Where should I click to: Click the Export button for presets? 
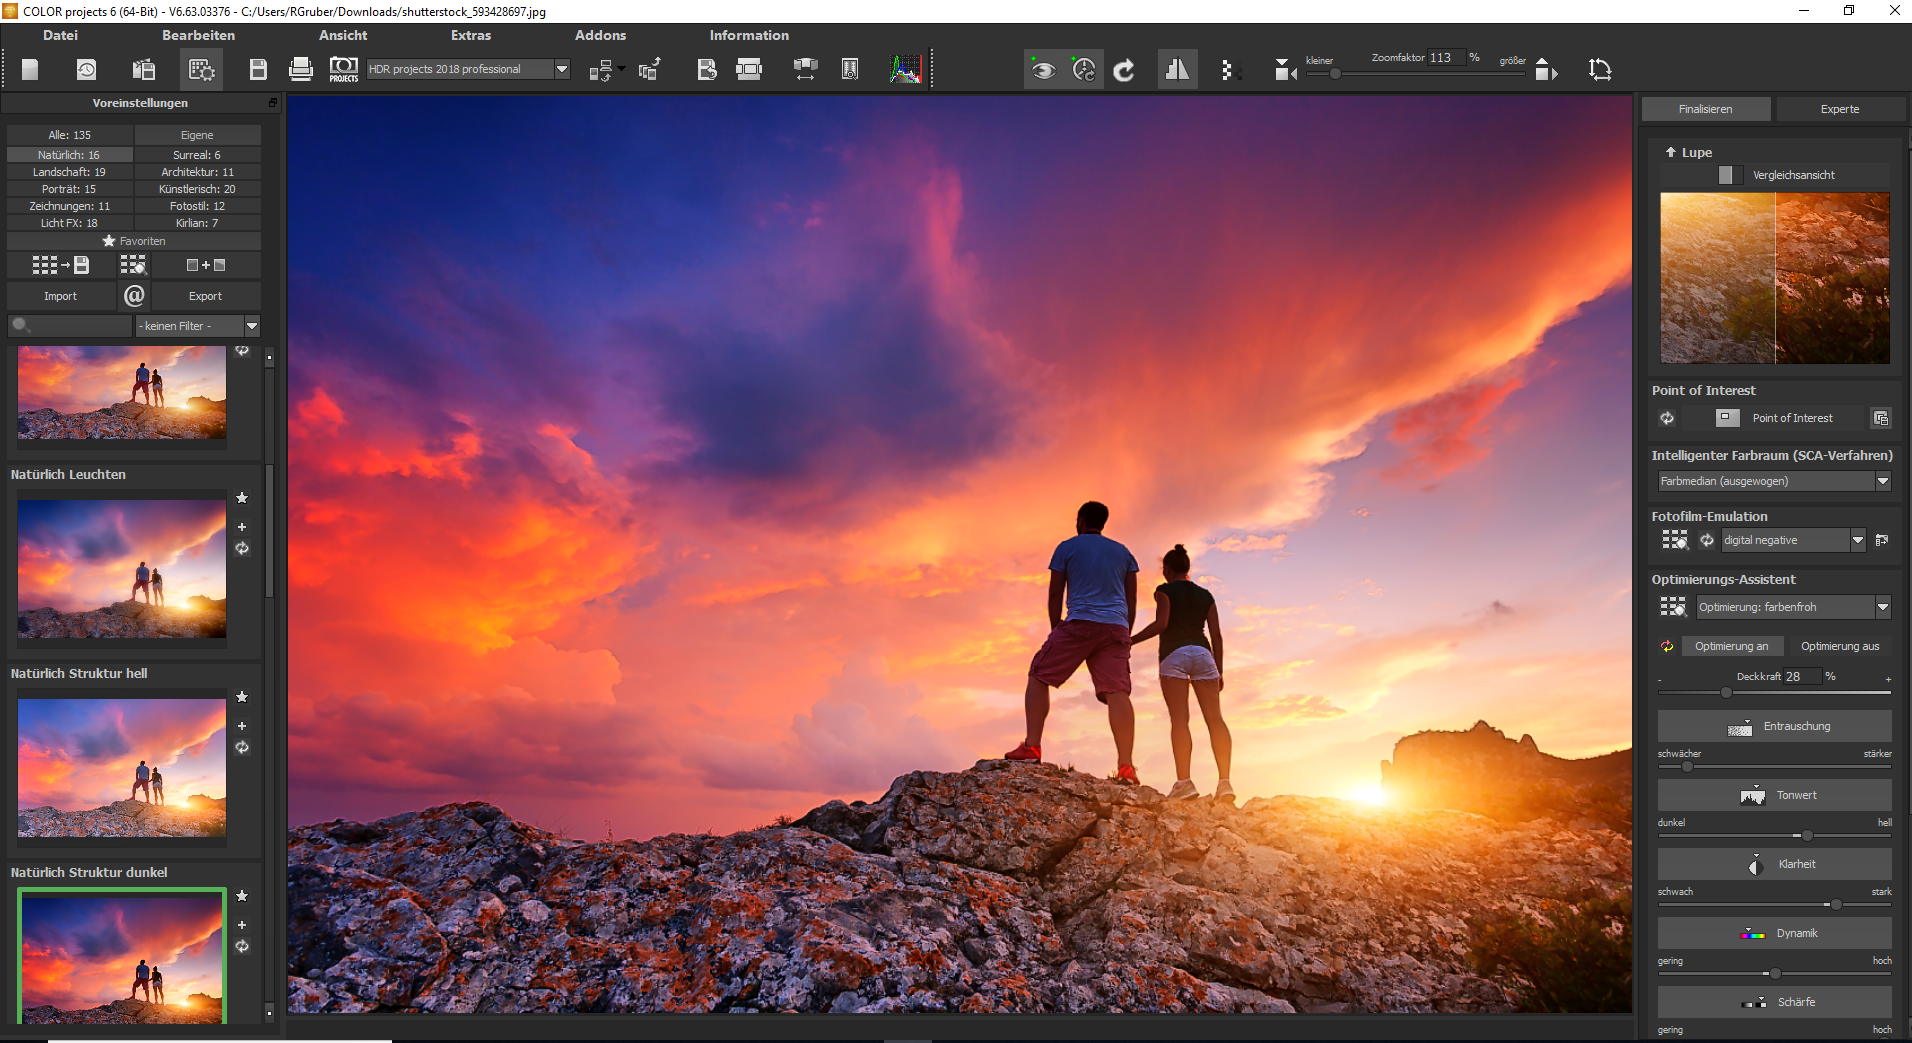tap(206, 296)
